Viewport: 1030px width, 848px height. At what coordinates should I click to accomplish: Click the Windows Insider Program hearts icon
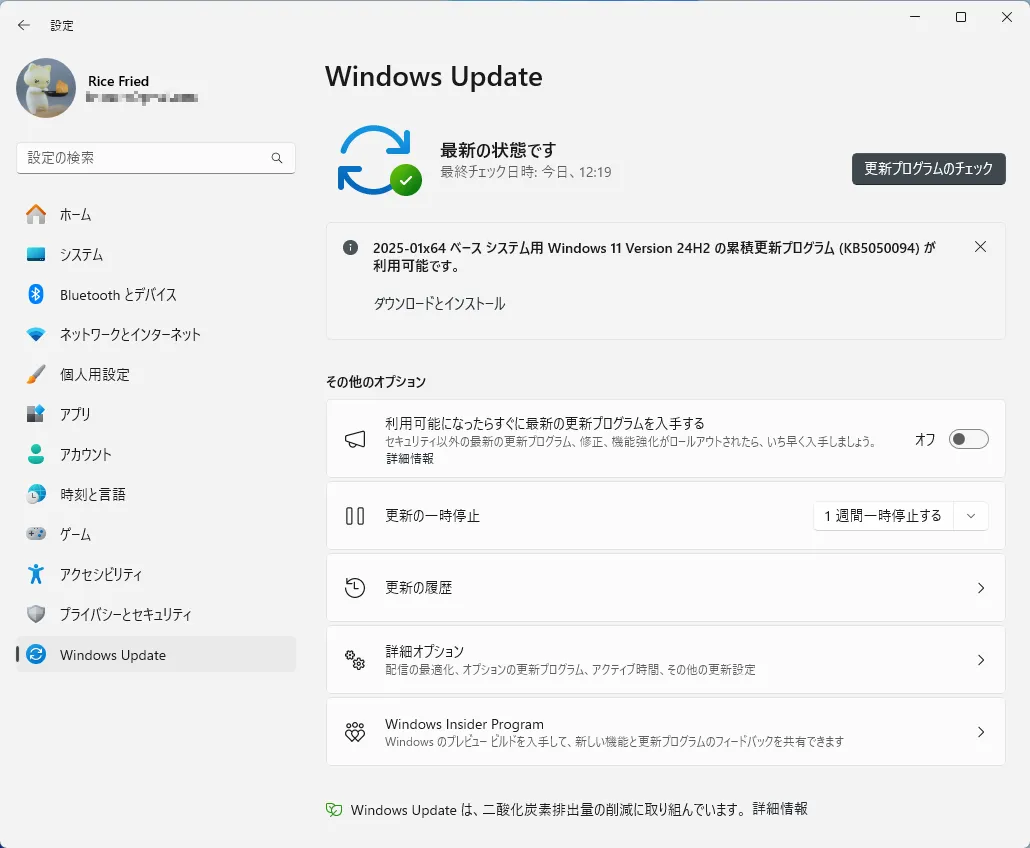(355, 732)
